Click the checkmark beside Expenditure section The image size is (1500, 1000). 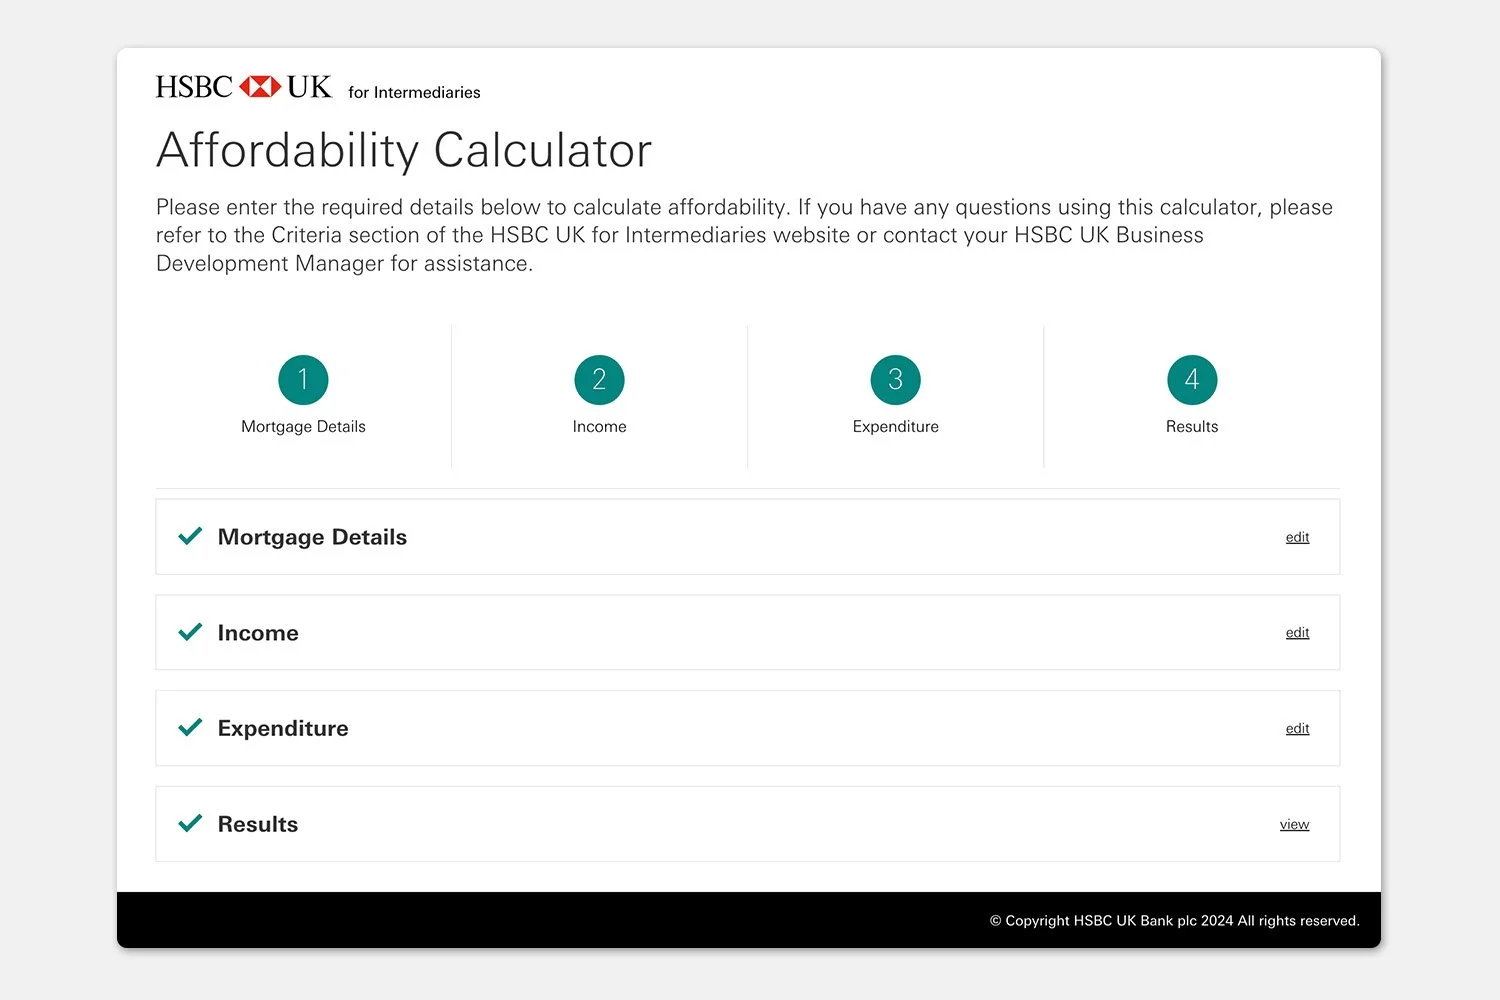pyautogui.click(x=190, y=727)
